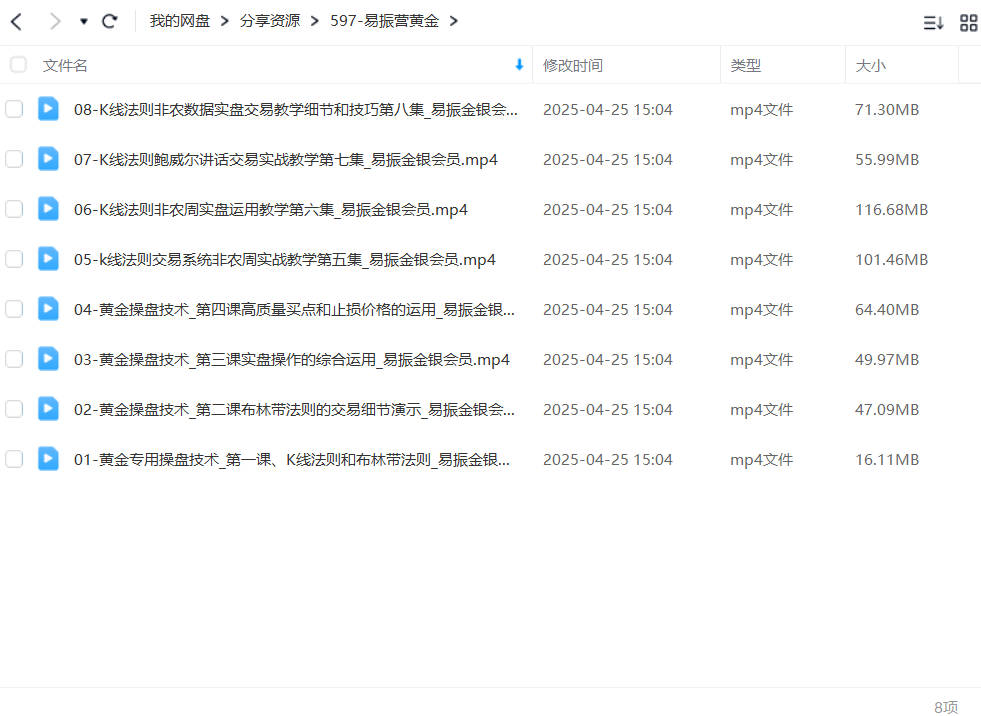The height and width of the screenshot is (716, 981).
Task: Click the video icon of file 05
Action: [48, 258]
